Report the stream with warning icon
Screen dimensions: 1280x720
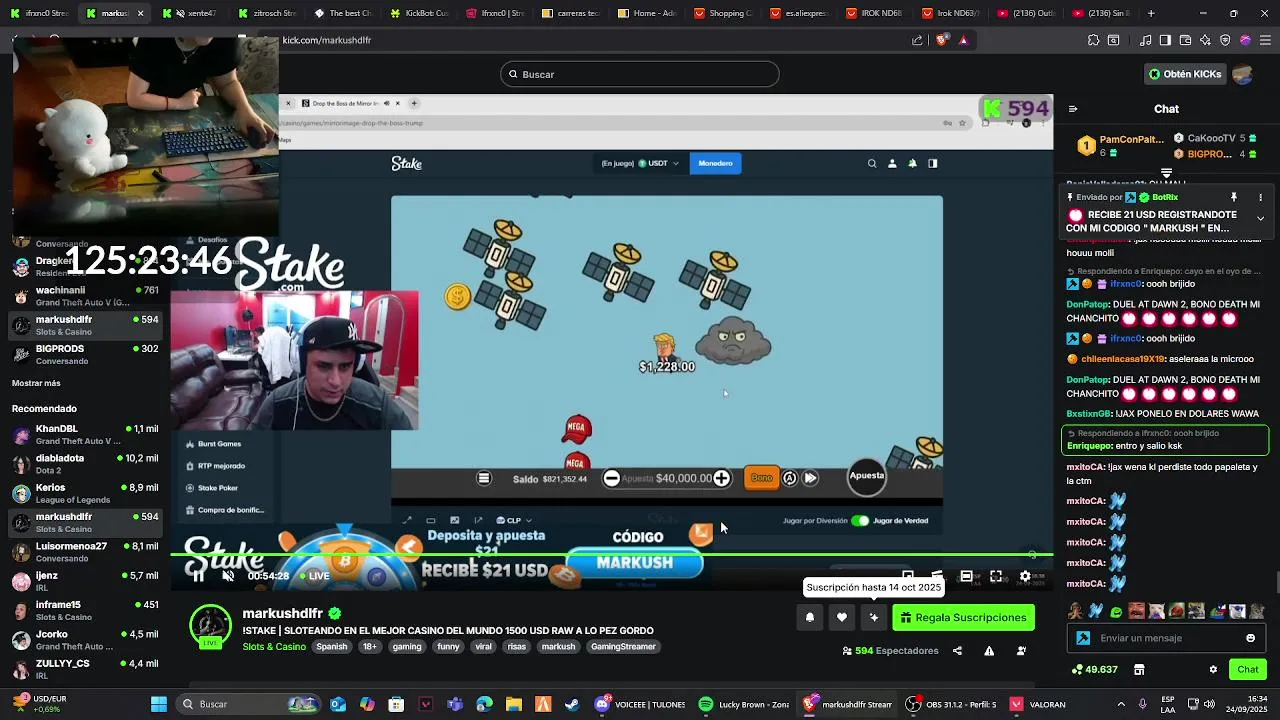989,651
